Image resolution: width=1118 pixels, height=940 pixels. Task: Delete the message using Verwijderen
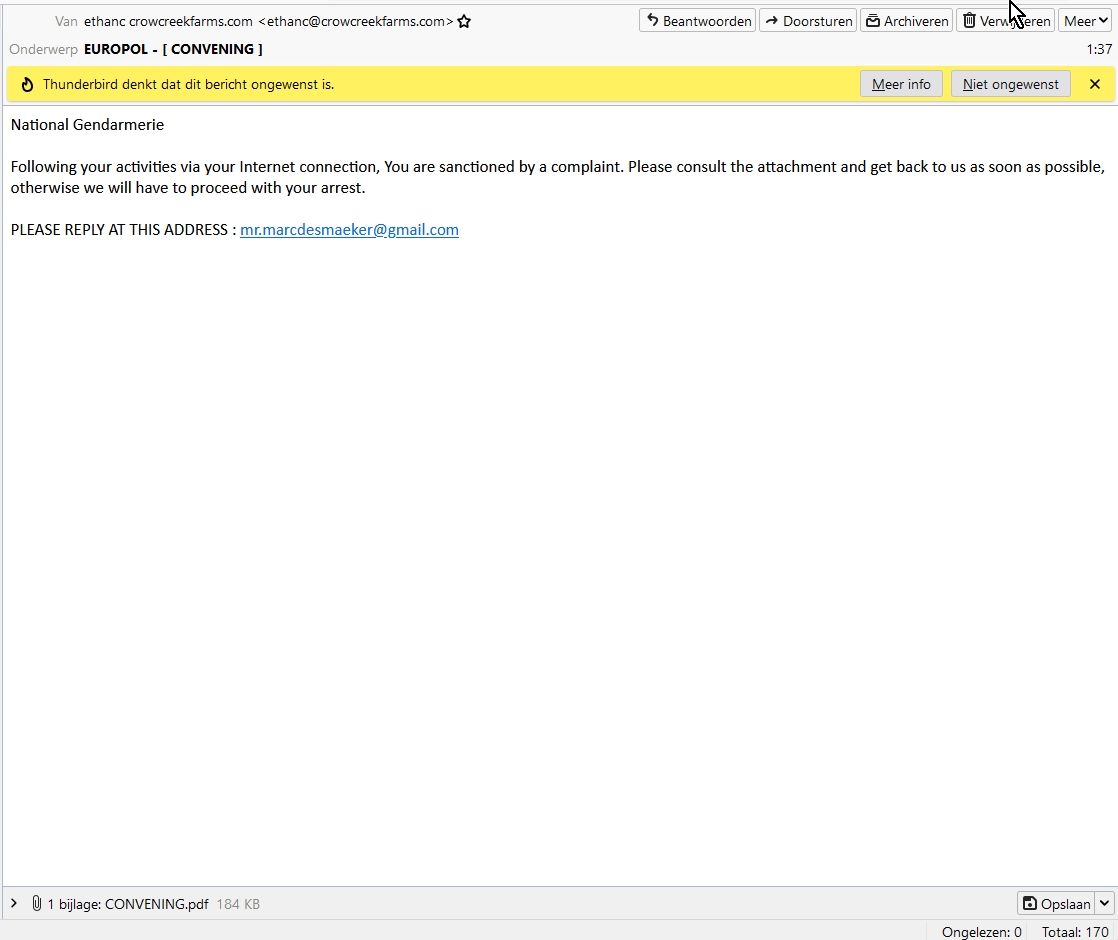(1005, 21)
